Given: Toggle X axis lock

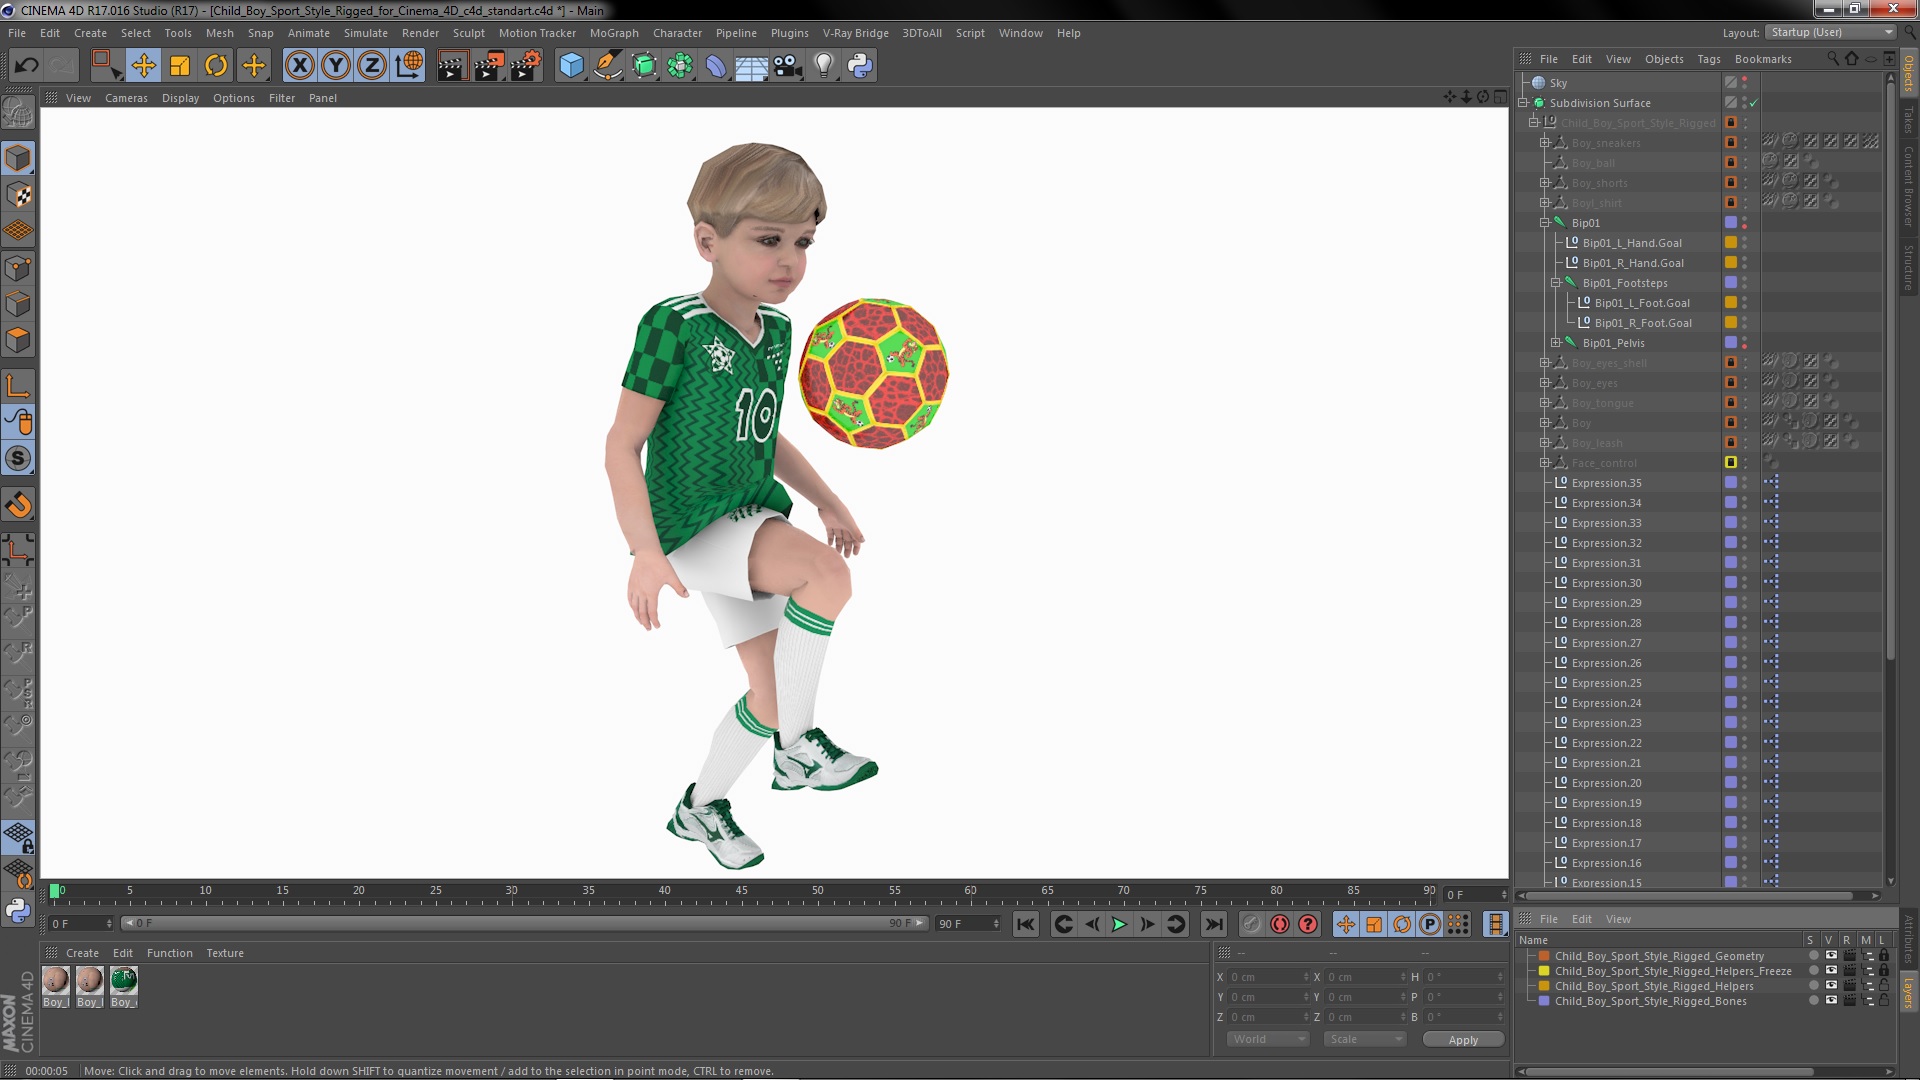Looking at the screenshot, I should pos(299,66).
